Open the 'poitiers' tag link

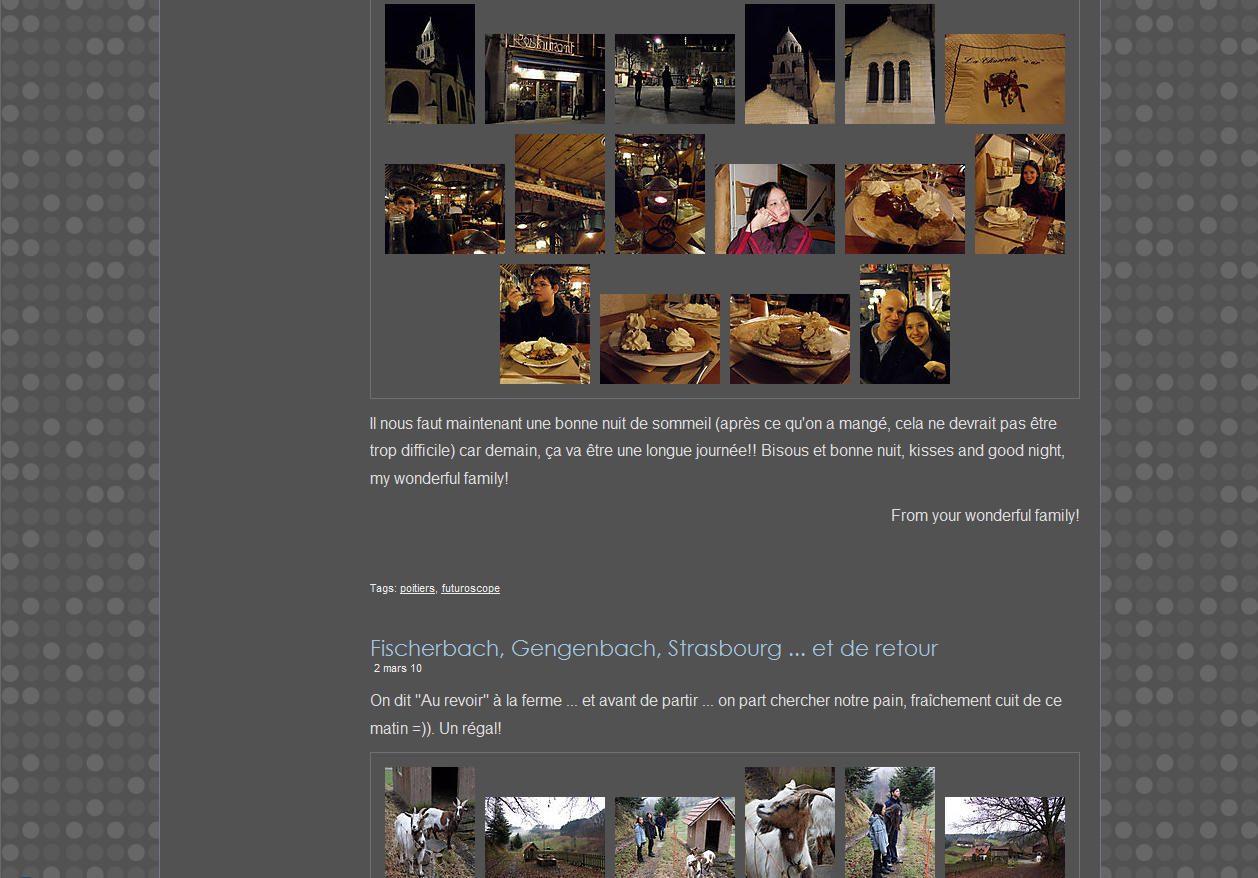[x=417, y=589]
